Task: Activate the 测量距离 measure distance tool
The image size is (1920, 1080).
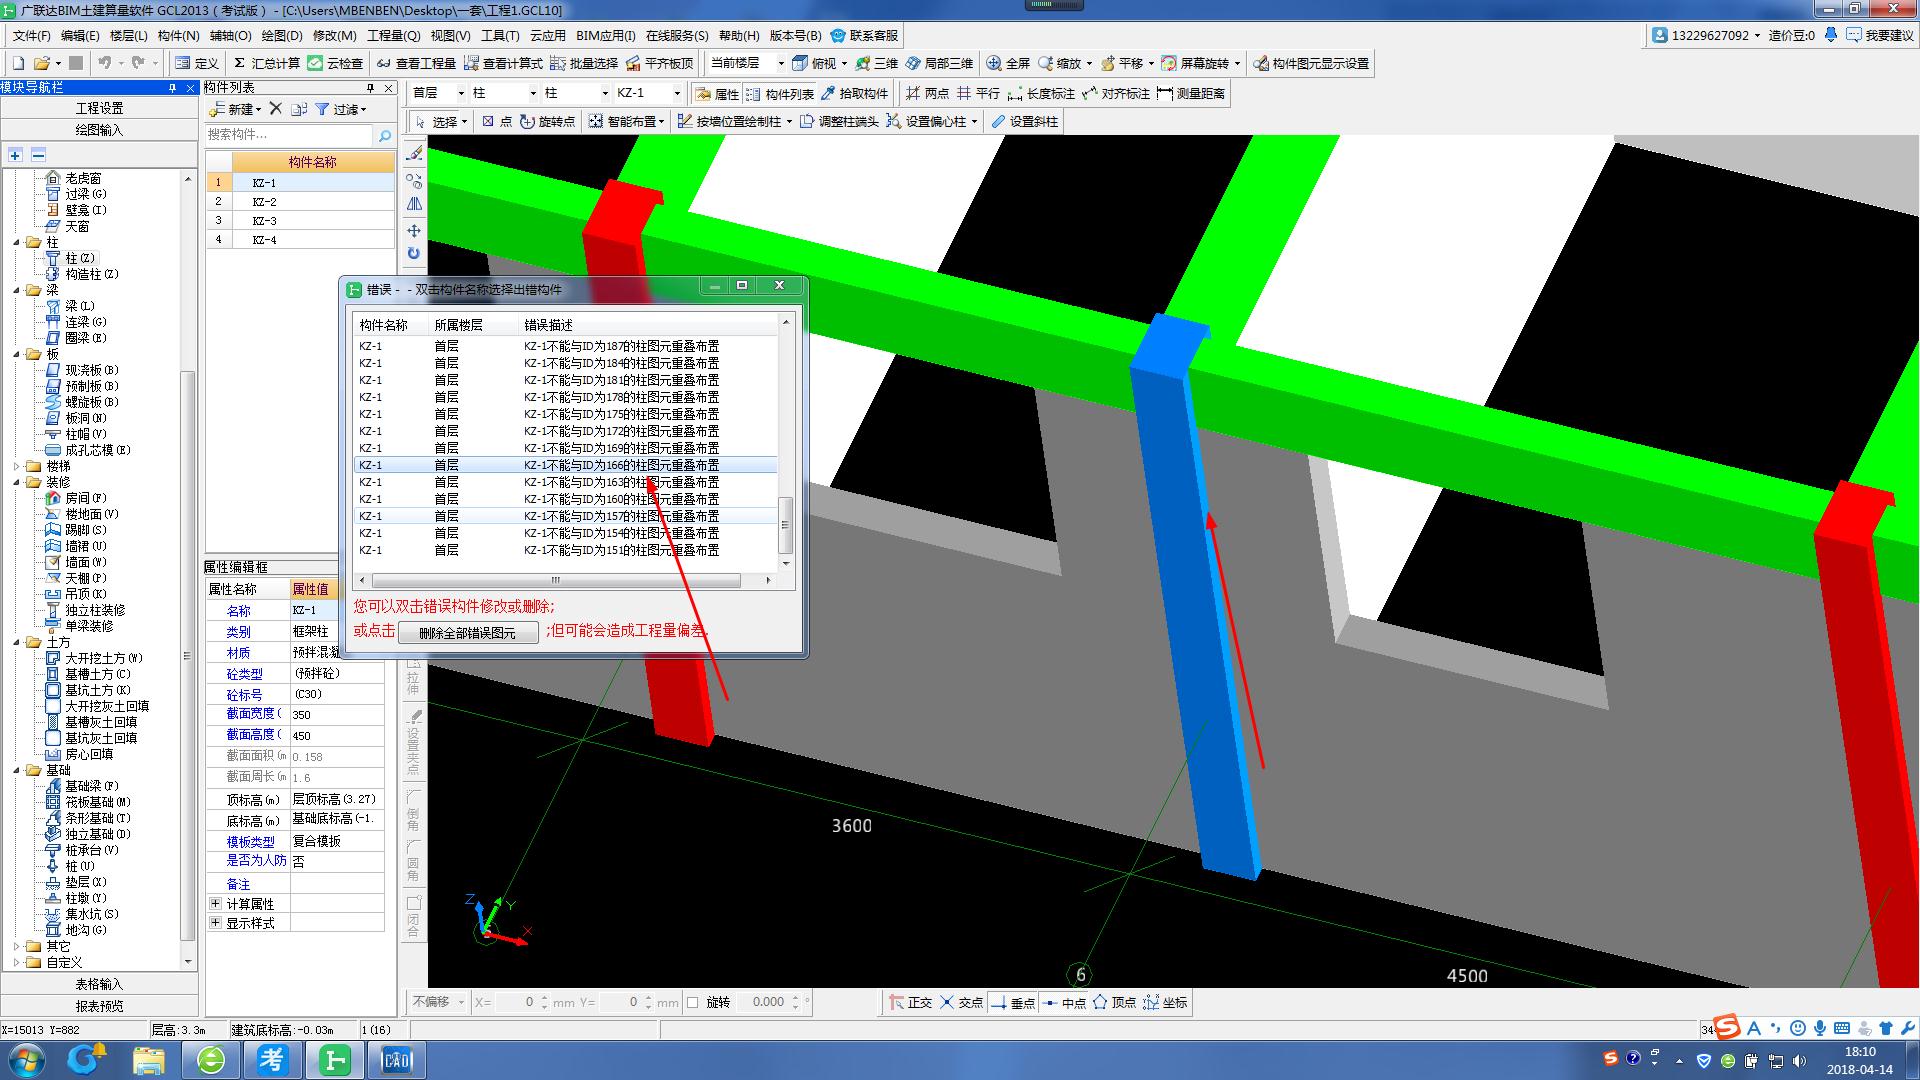Action: [1190, 93]
